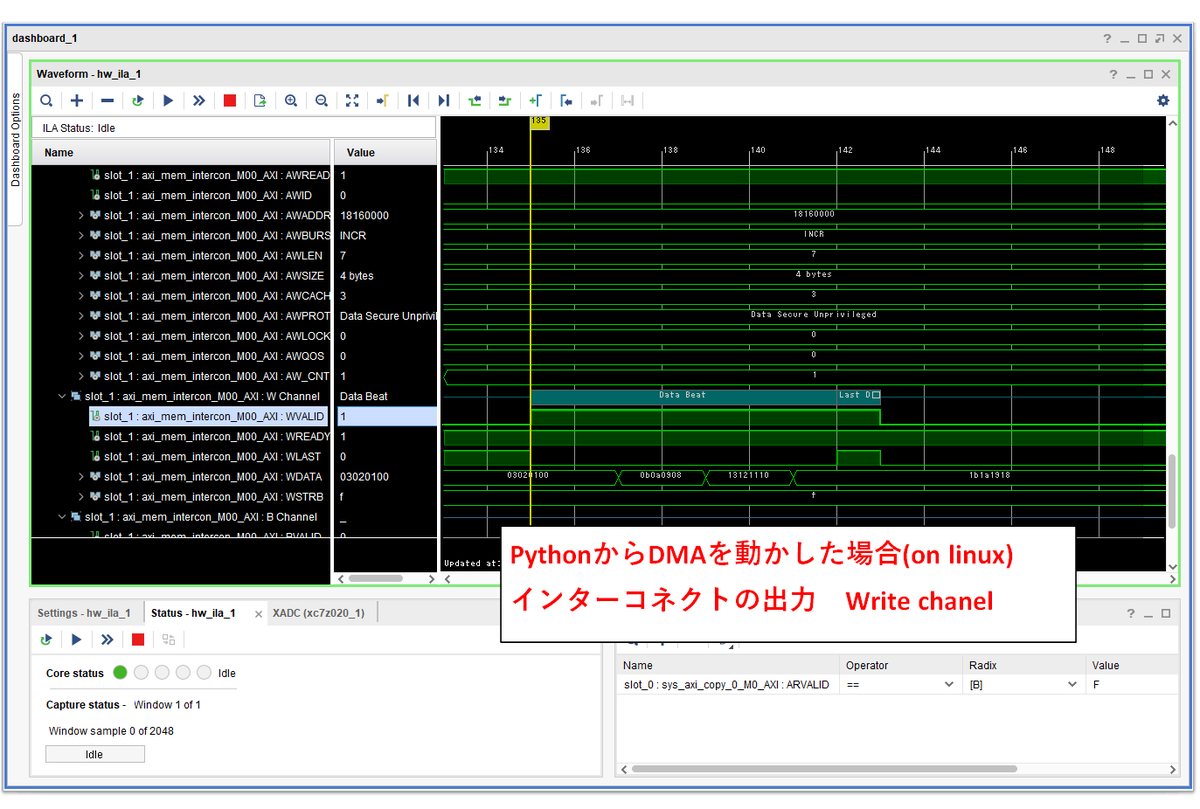Click the Value column header
This screenshot has width=1200, height=809.
385,152
